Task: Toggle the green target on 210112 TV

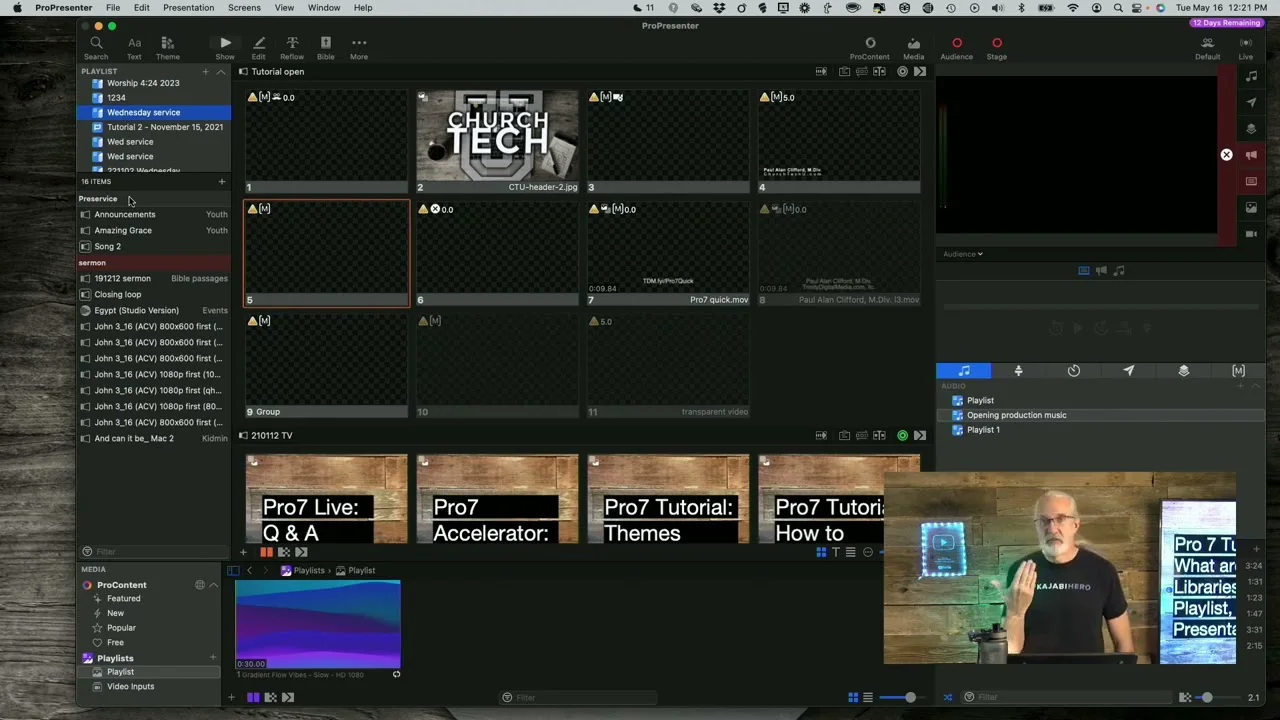Action: point(902,436)
